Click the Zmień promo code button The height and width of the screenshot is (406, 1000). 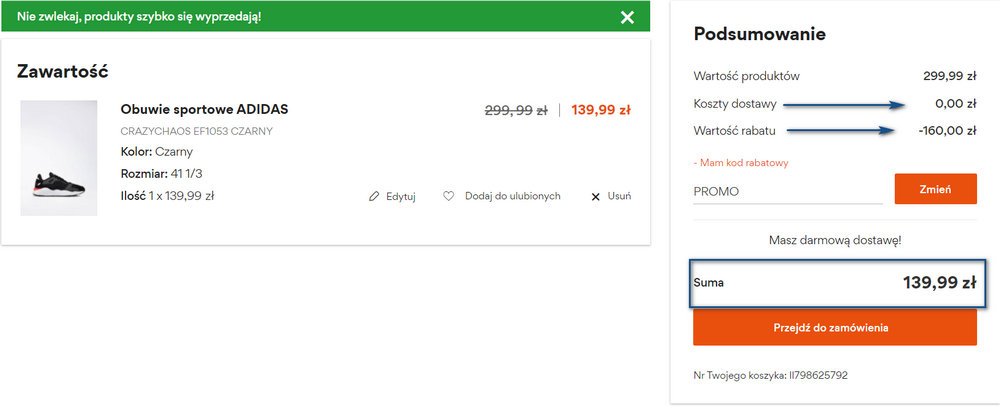935,189
